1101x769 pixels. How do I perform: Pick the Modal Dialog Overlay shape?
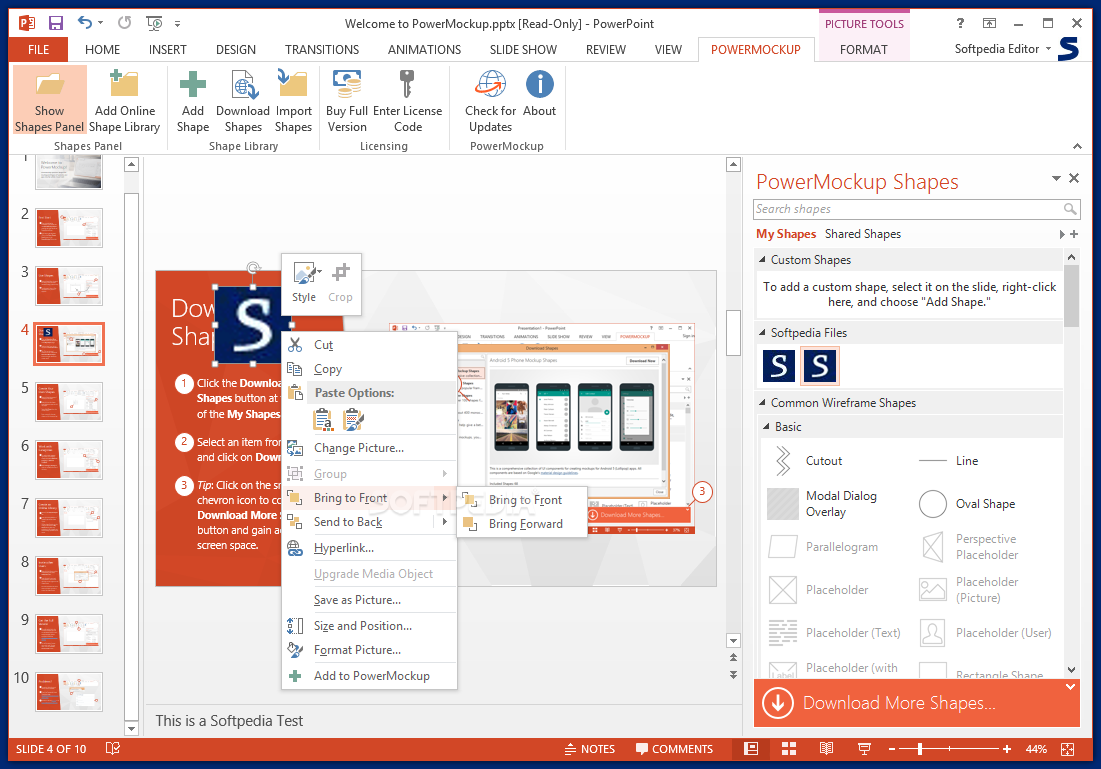[x=823, y=504]
